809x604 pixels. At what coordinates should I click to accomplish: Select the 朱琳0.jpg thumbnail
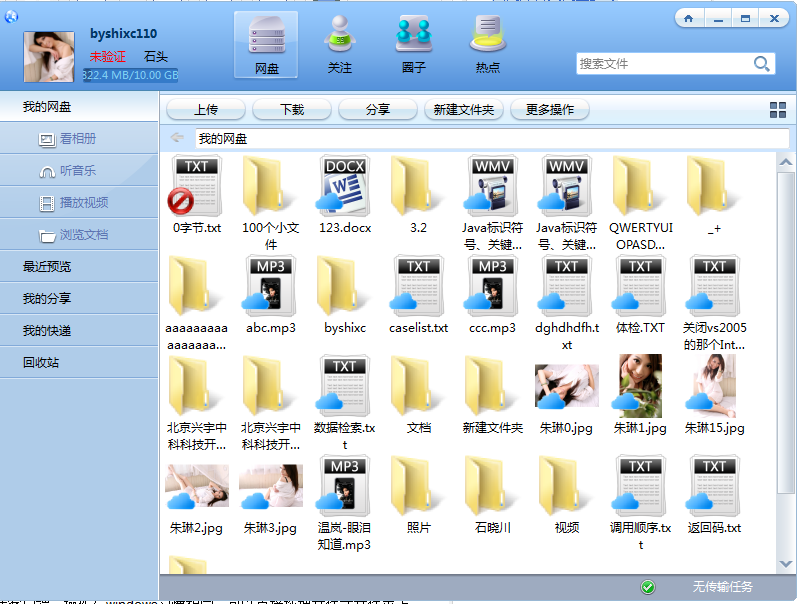[567, 386]
